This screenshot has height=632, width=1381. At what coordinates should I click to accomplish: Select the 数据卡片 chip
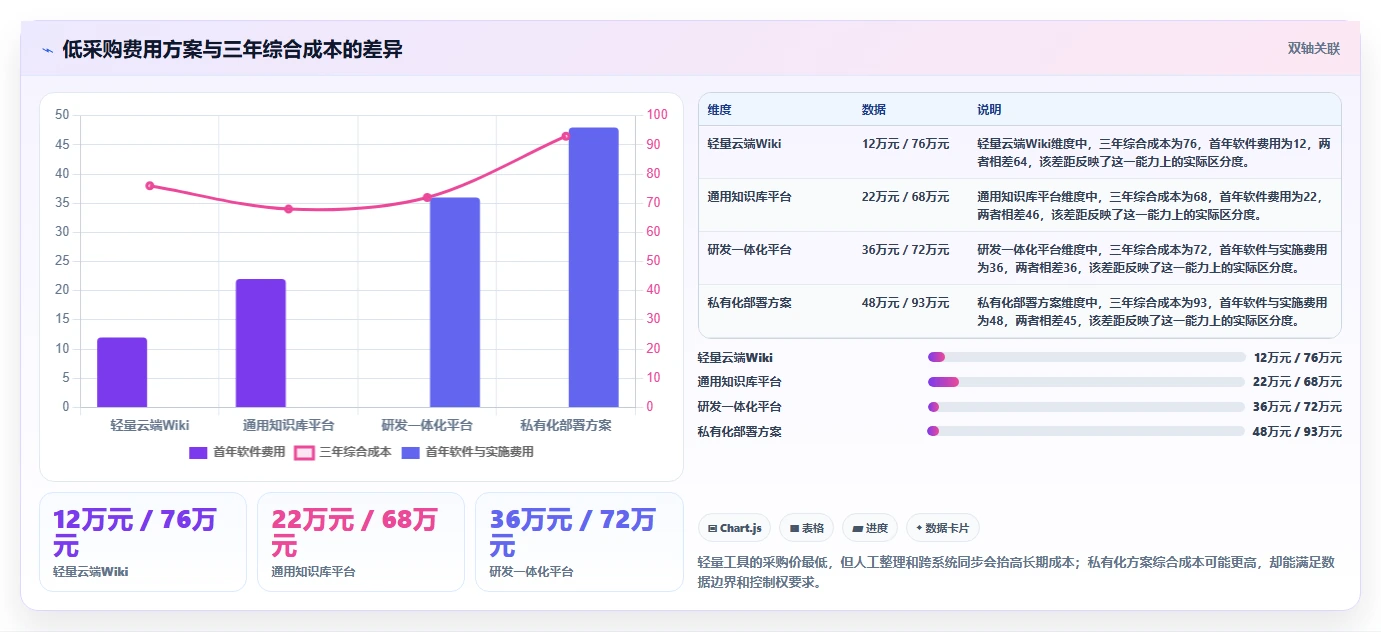point(943,528)
